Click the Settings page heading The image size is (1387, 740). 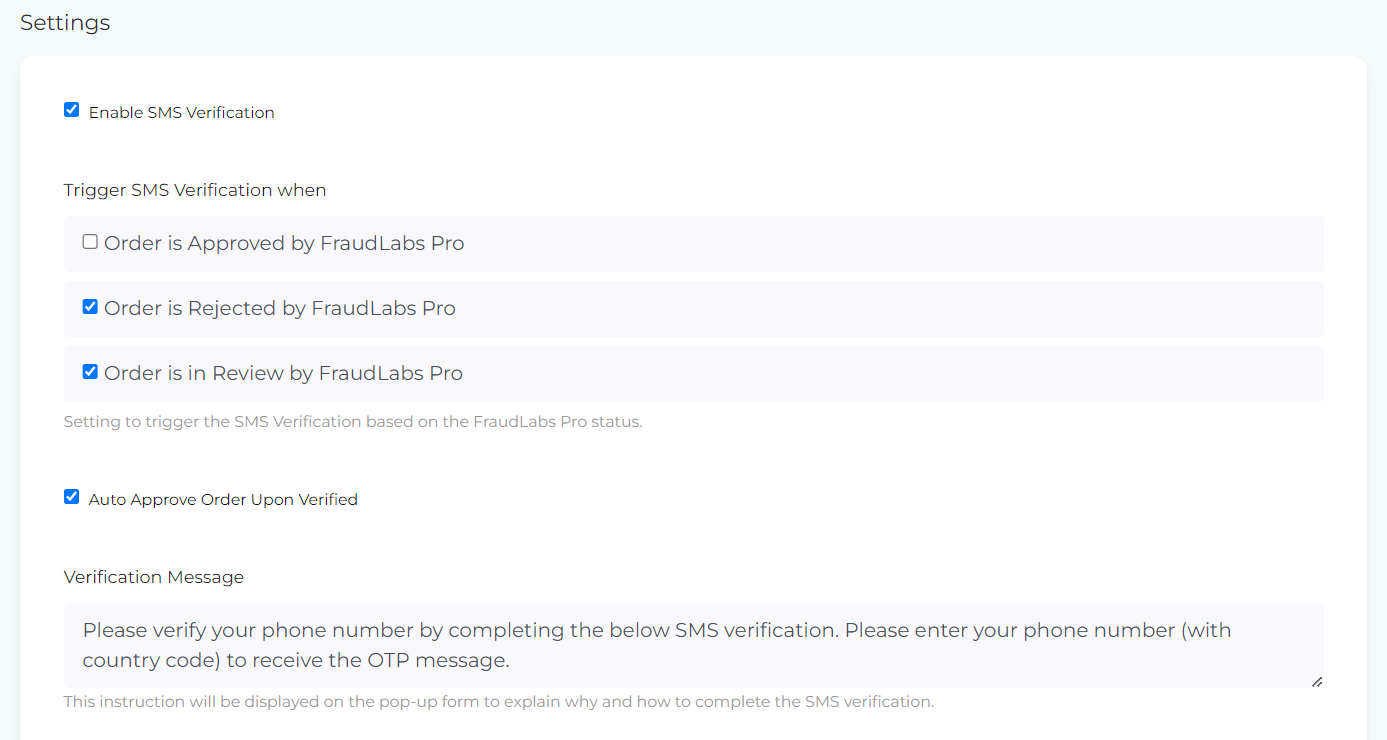(x=65, y=23)
